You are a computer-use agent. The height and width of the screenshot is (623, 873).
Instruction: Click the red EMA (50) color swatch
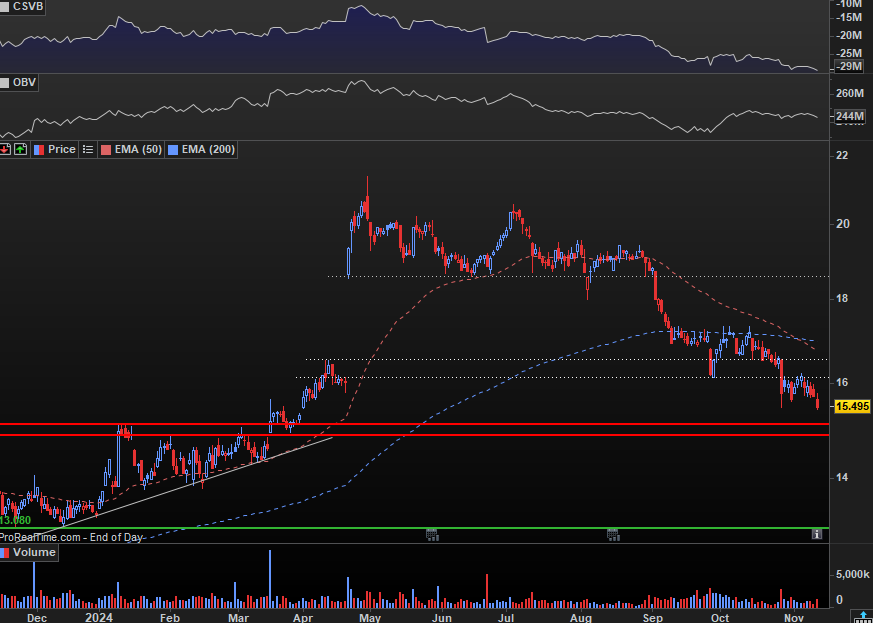[105, 149]
